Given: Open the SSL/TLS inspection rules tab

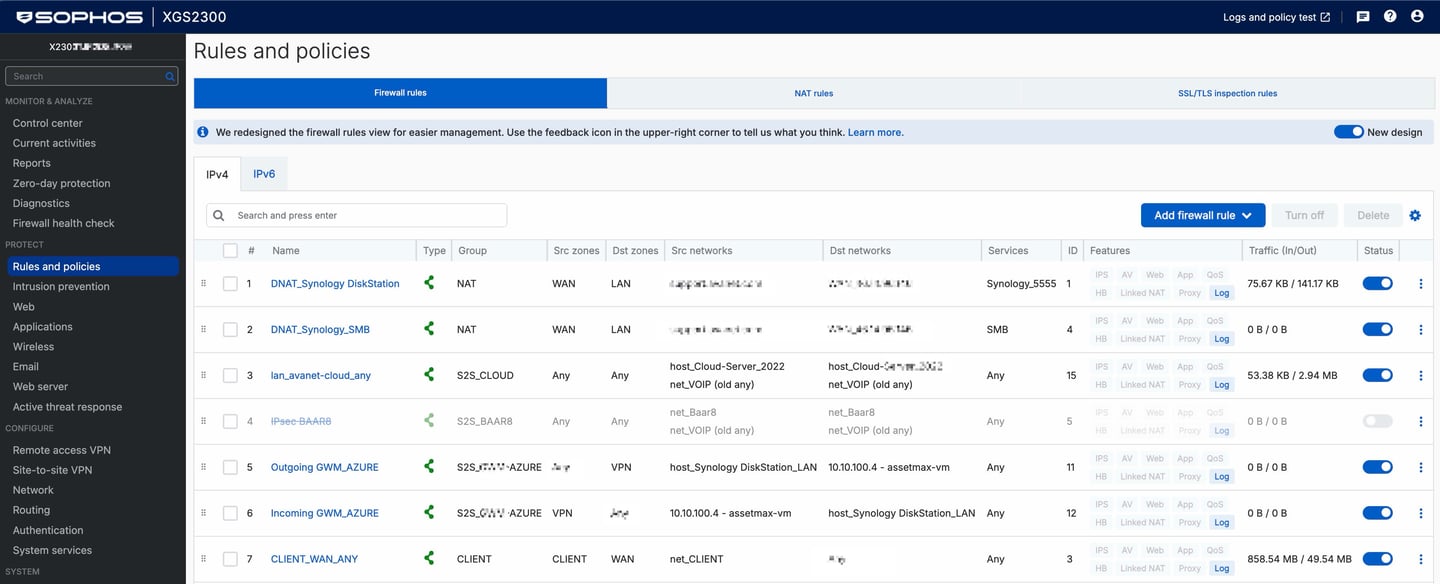Looking at the screenshot, I should (1227, 93).
